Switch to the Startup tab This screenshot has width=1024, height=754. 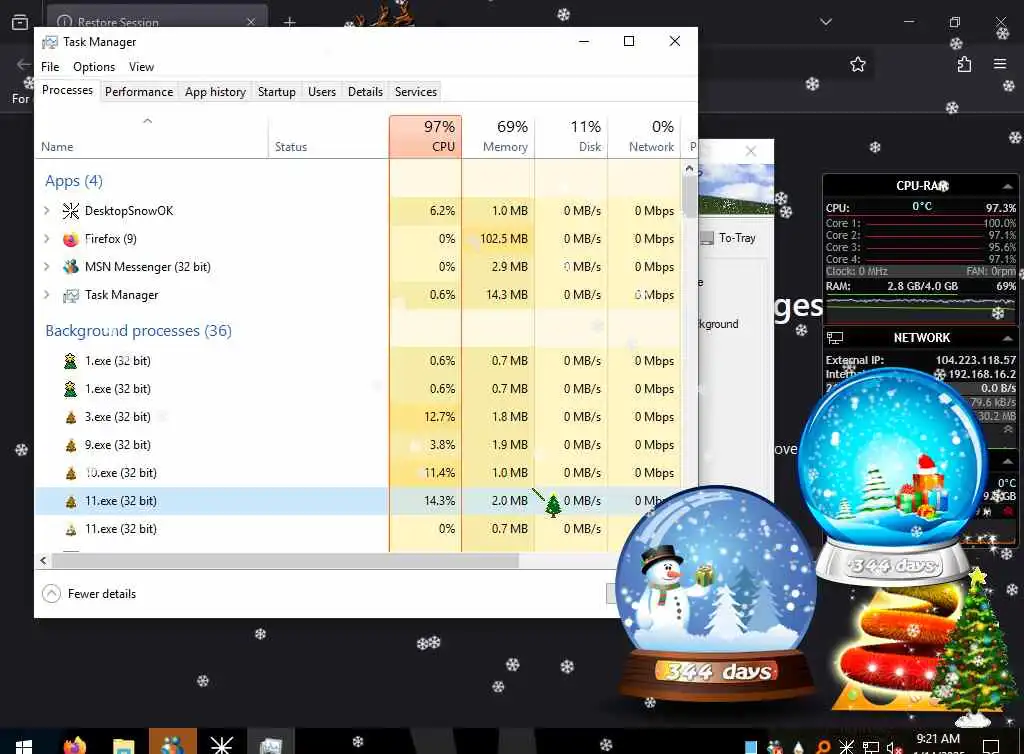click(276, 92)
